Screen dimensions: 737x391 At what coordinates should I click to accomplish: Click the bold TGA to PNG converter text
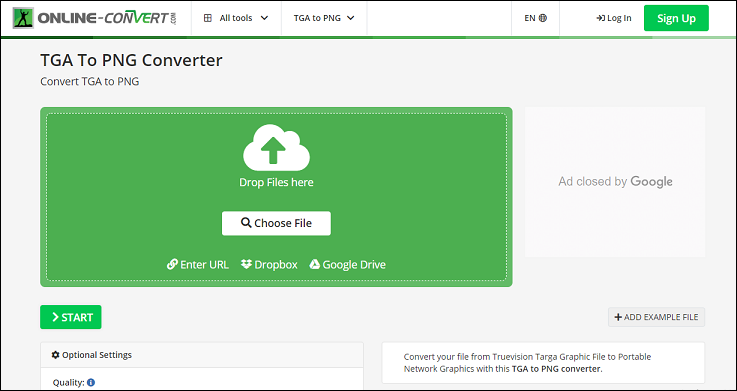pos(556,369)
